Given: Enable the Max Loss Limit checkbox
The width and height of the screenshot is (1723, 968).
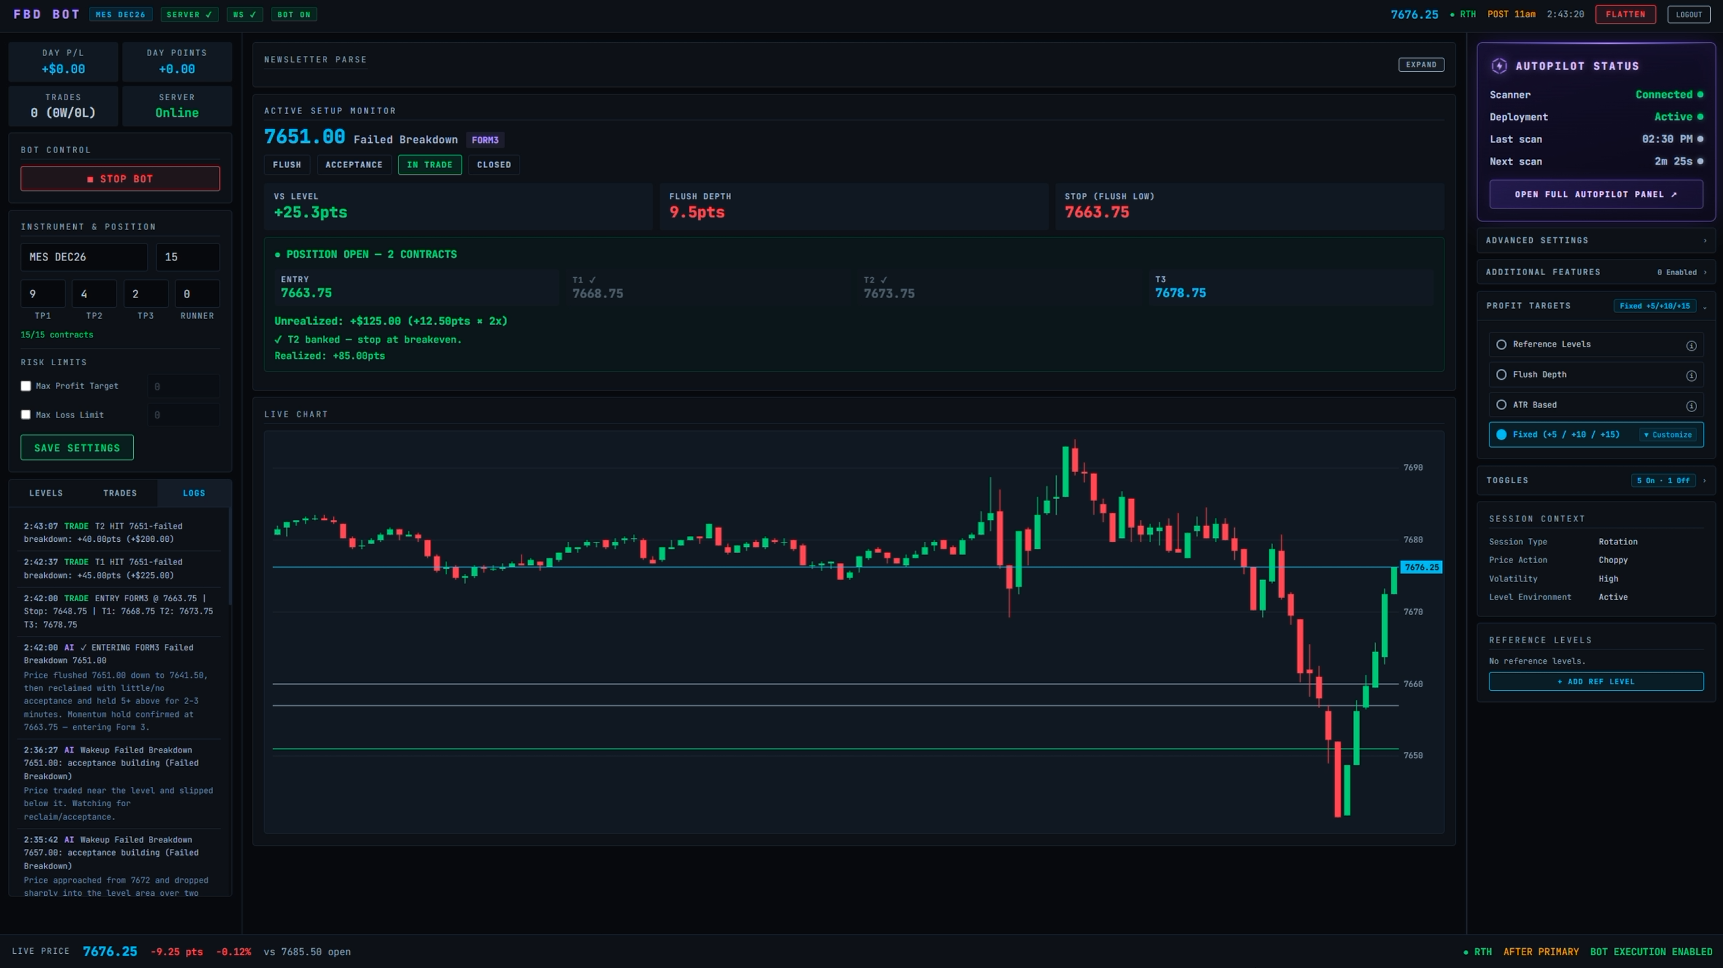Looking at the screenshot, I should [26, 415].
